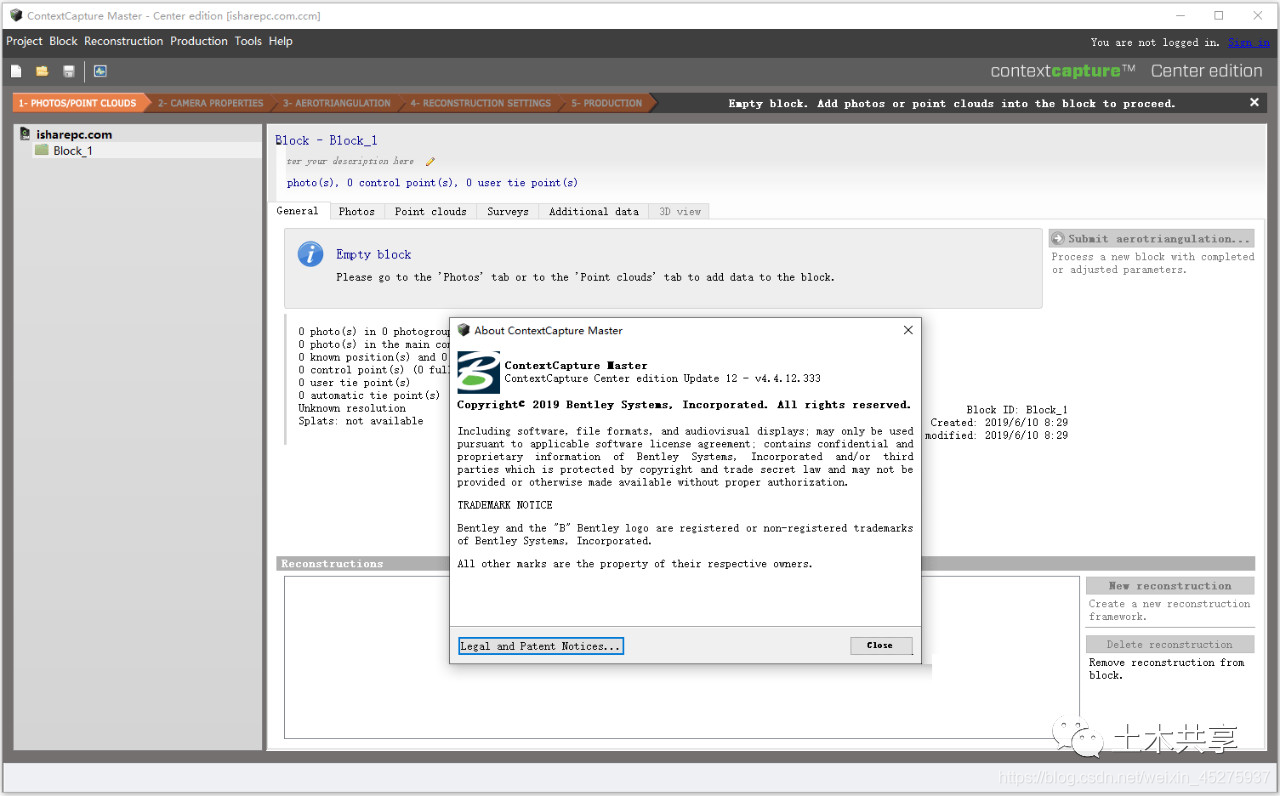The width and height of the screenshot is (1280, 796).
Task: Select Block_1 in the project tree
Action: click(72, 151)
